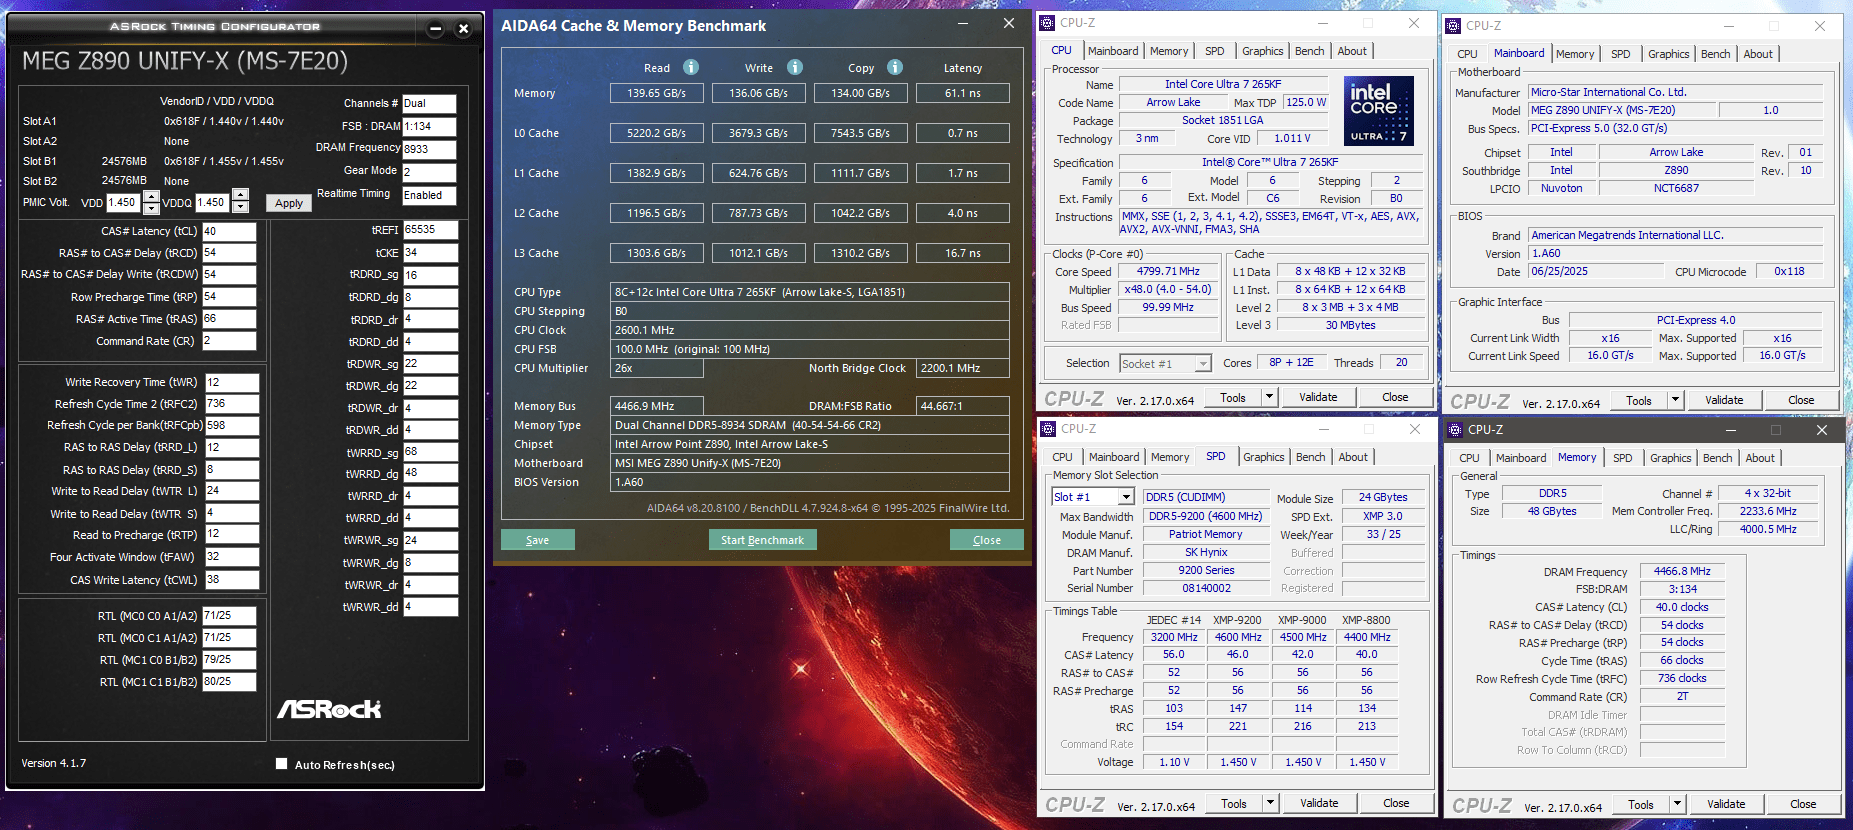This screenshot has width=1853, height=830.
Task: Click the info icon next to Write
Action: (795, 67)
